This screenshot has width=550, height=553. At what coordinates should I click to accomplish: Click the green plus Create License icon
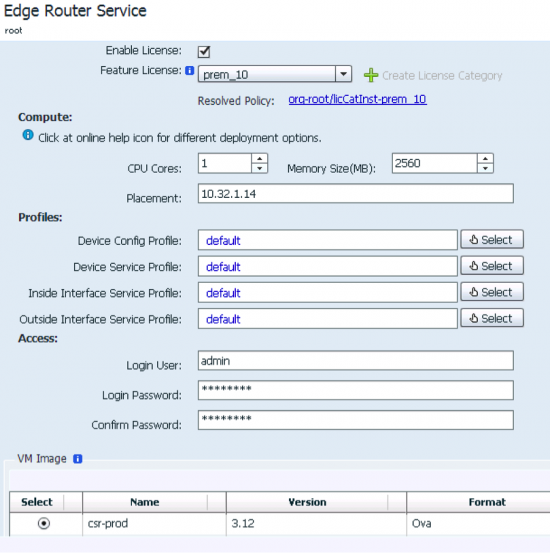(x=371, y=75)
